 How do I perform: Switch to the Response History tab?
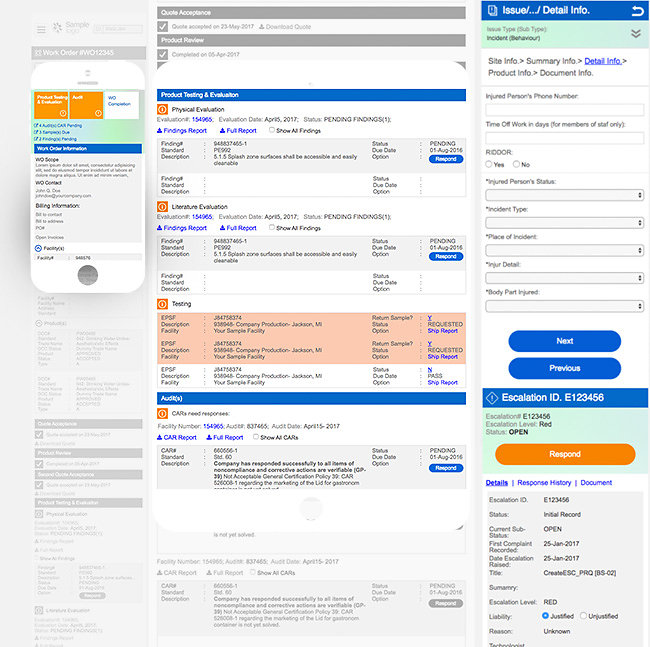tap(544, 482)
